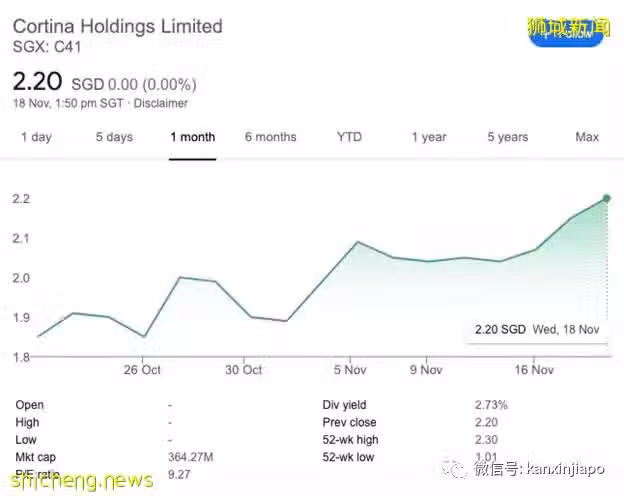
Task: Open the 6 months chart tab
Action: point(271,137)
